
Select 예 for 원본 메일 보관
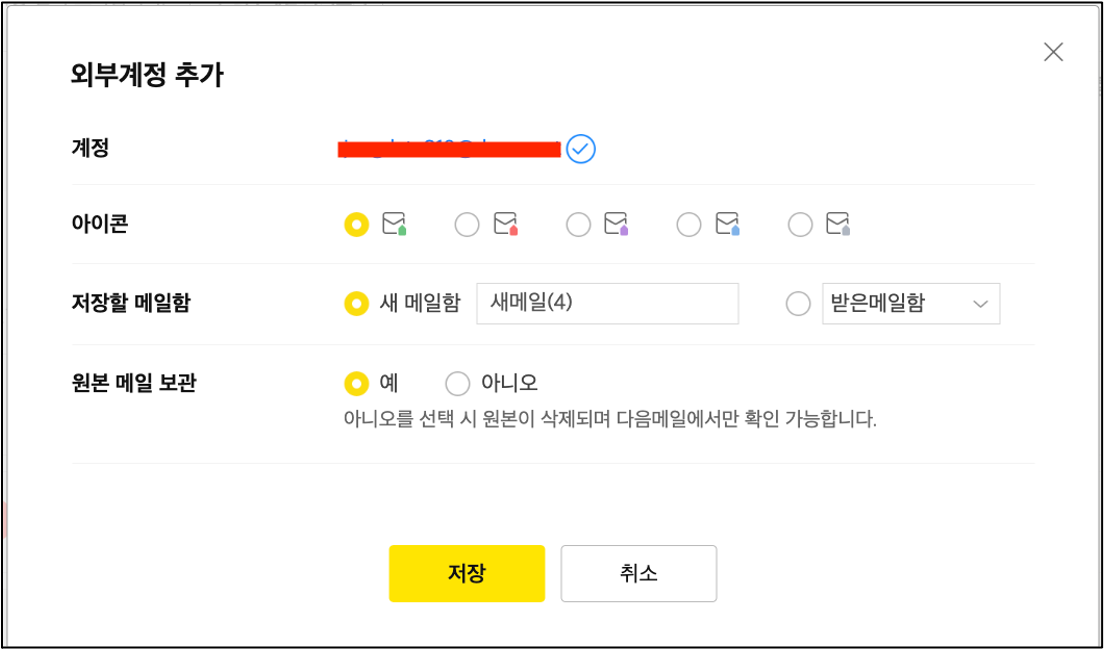point(356,383)
